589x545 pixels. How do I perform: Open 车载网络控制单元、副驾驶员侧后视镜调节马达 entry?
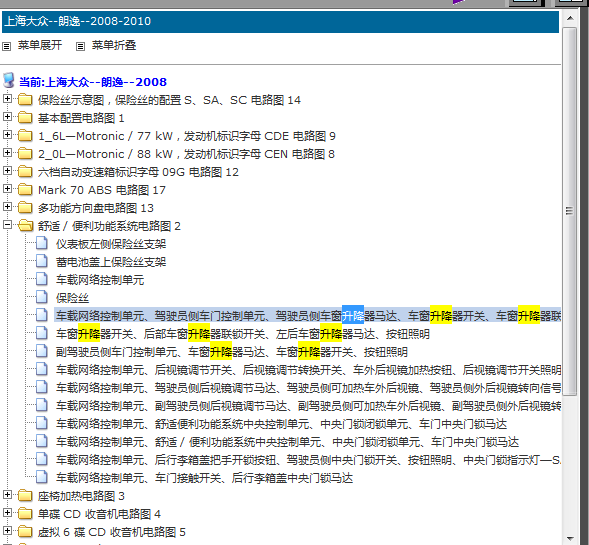click(308, 406)
